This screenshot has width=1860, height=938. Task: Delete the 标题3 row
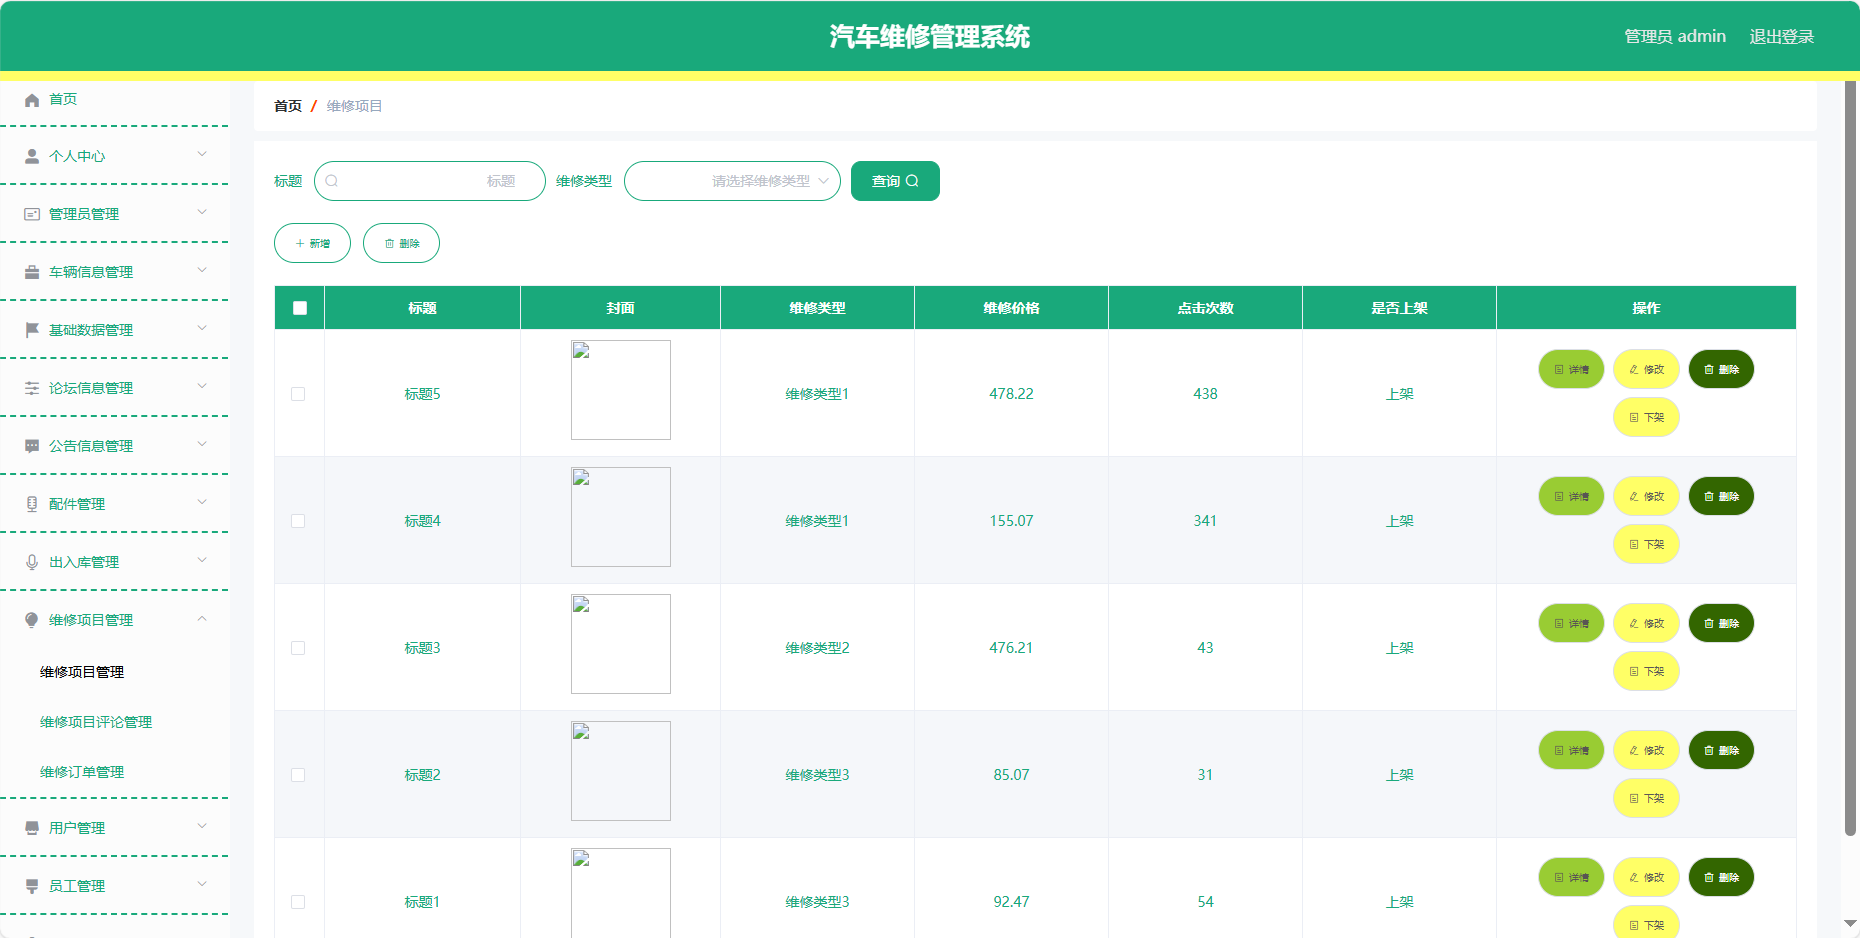coord(1721,623)
